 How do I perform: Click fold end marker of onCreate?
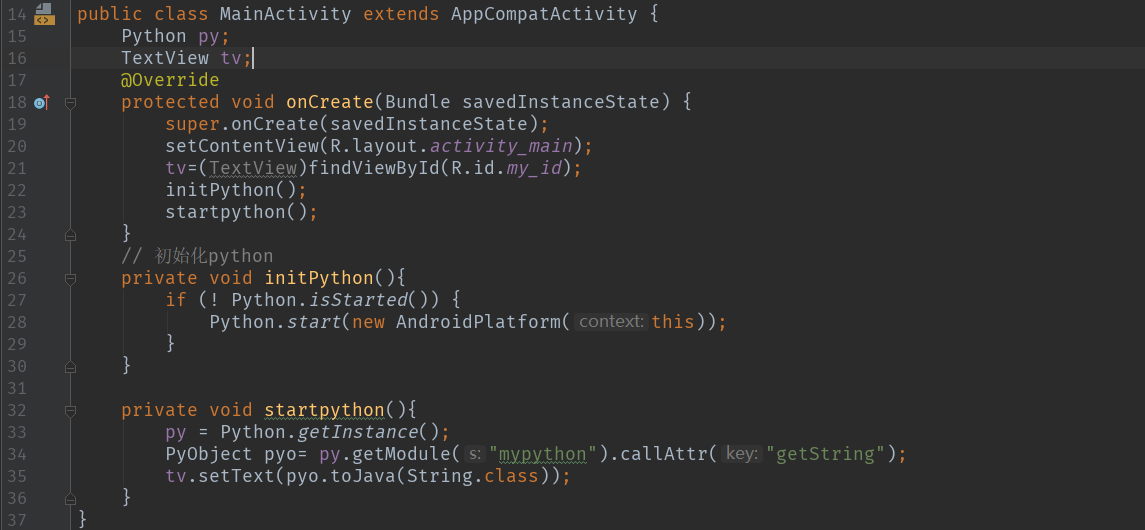tap(70, 234)
